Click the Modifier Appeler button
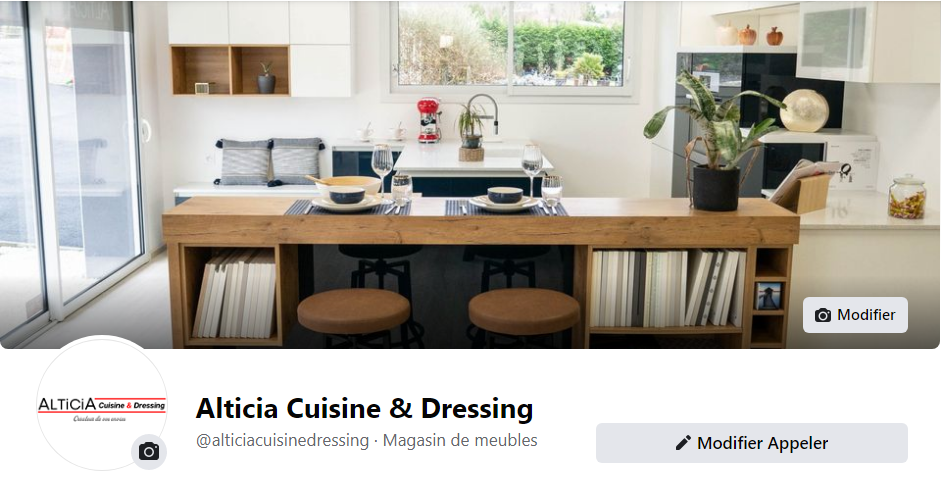This screenshot has width=941, height=483. point(751,443)
